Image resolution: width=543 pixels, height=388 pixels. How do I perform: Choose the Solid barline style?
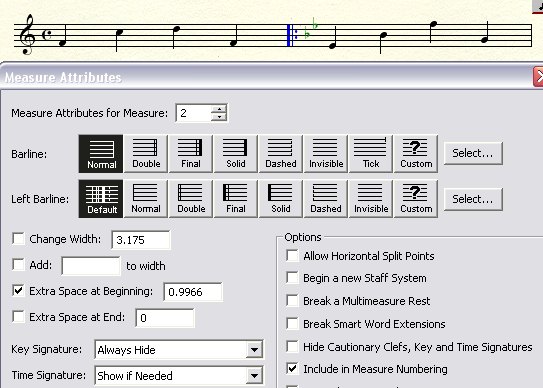pos(235,154)
